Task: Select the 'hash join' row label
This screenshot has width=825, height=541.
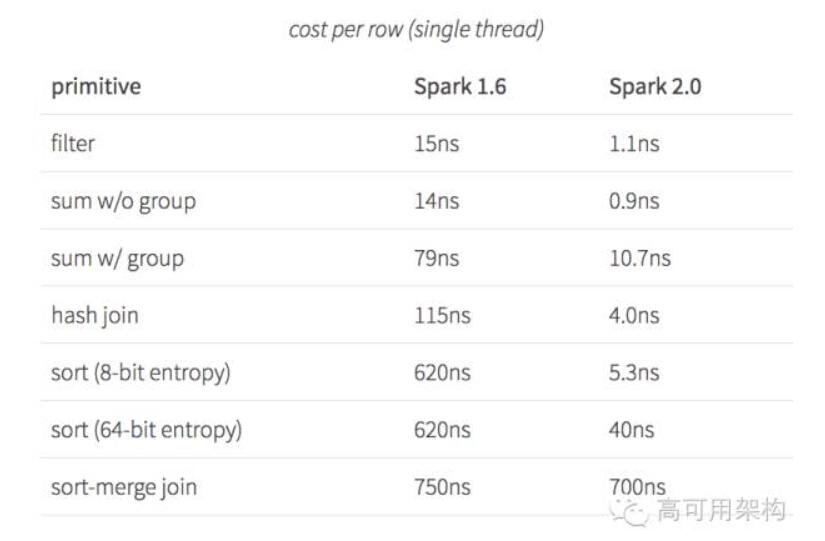Action: click(95, 316)
